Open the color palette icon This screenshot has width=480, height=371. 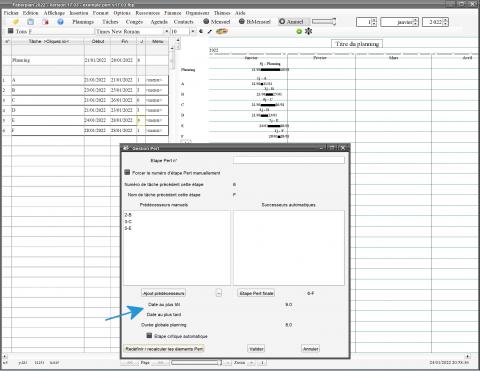[x=222, y=31]
